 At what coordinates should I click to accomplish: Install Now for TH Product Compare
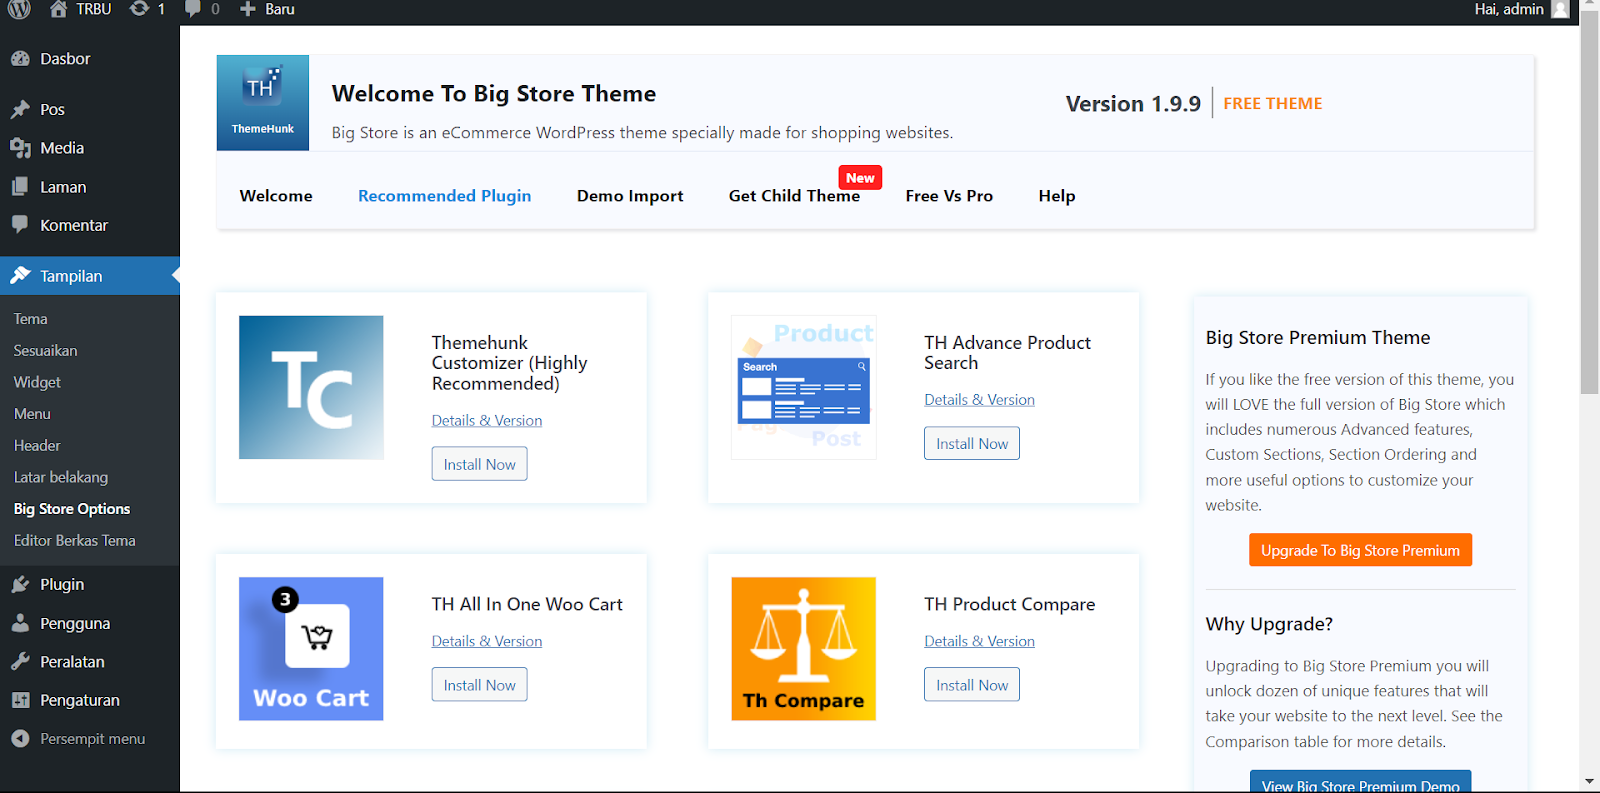point(972,685)
